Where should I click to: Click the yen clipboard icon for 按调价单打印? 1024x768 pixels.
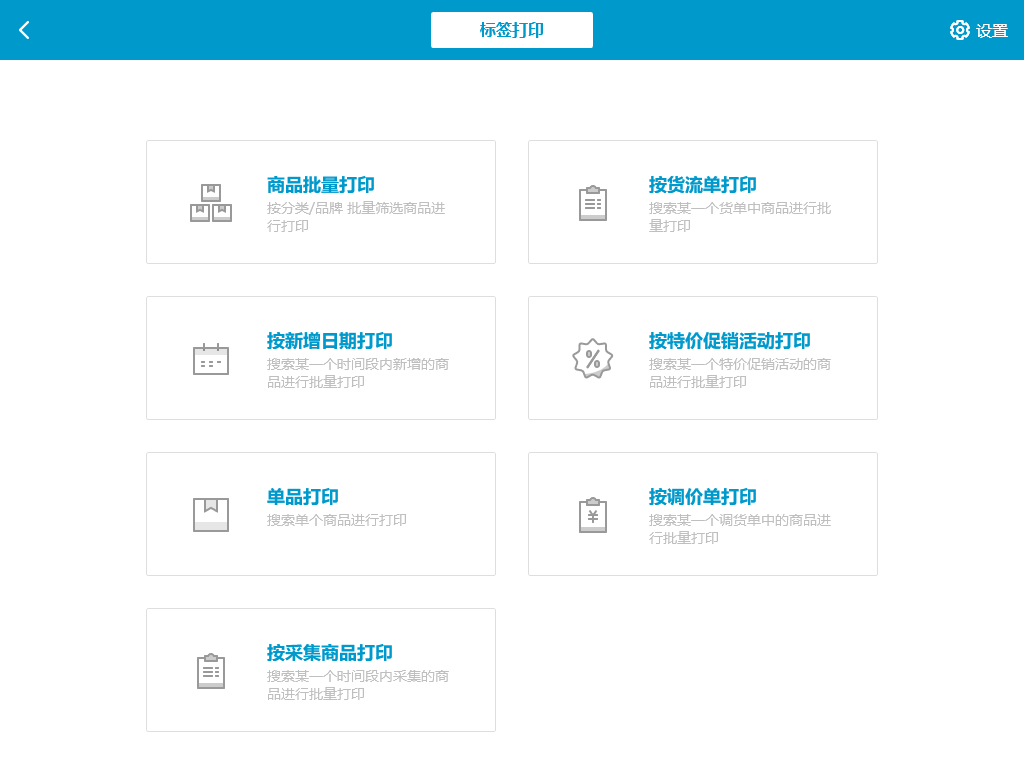pos(593,515)
